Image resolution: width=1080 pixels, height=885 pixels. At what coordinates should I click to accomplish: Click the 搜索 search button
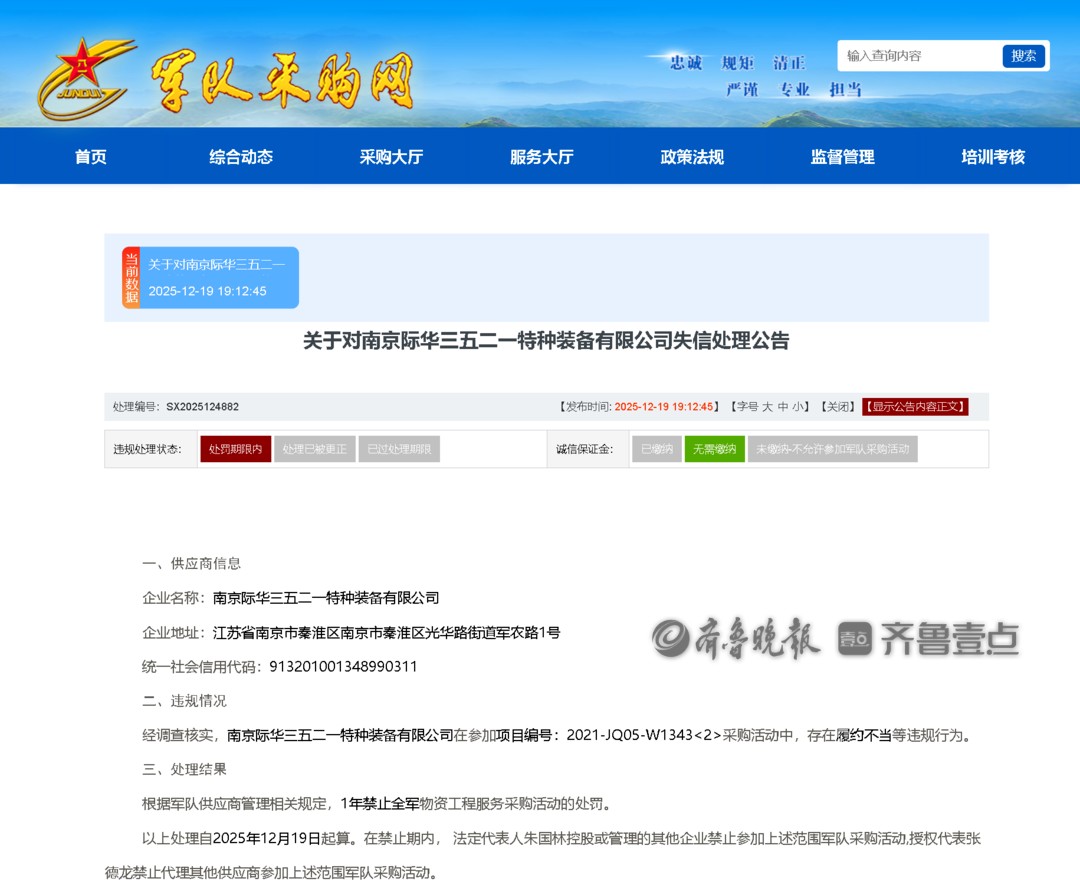click(x=1023, y=56)
